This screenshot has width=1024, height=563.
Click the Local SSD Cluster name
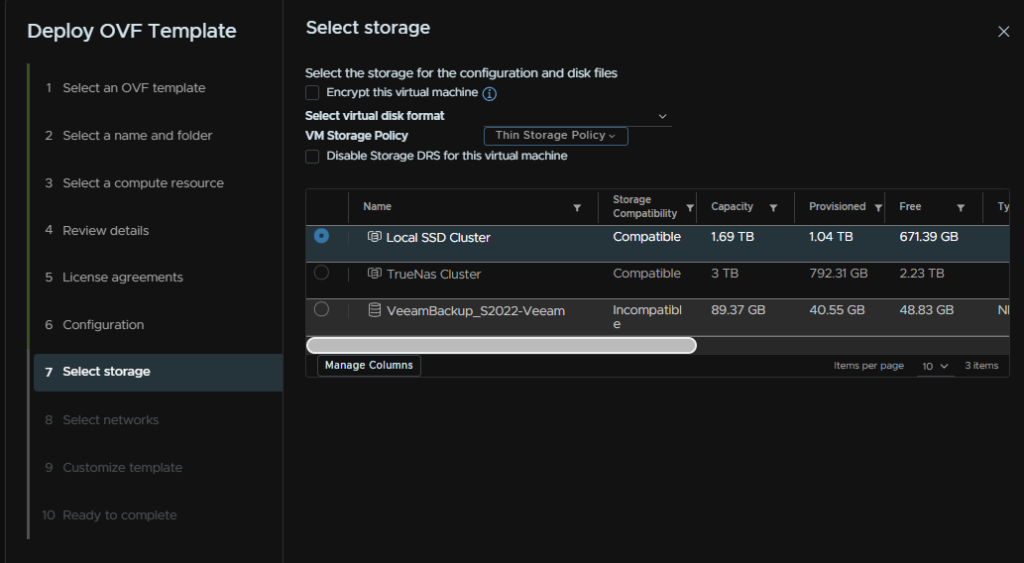point(438,238)
